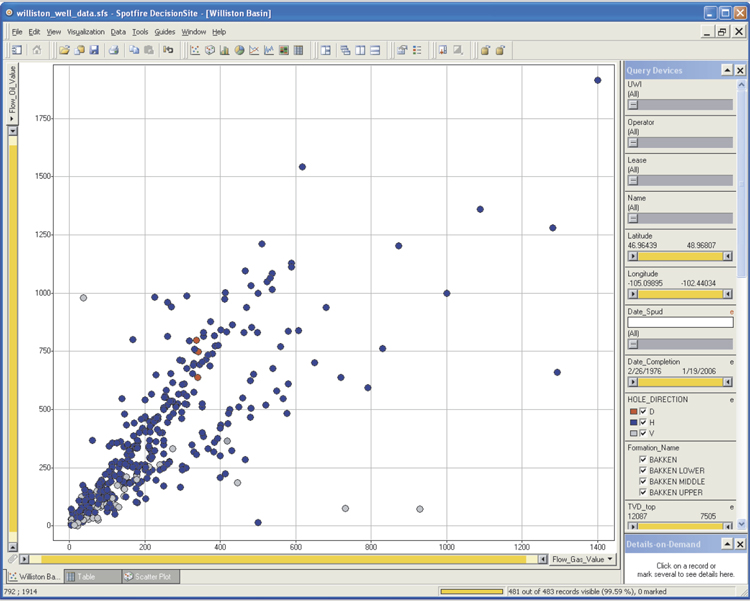Open the properties dialog toolbar icon
The image size is (750, 601).
402,50
